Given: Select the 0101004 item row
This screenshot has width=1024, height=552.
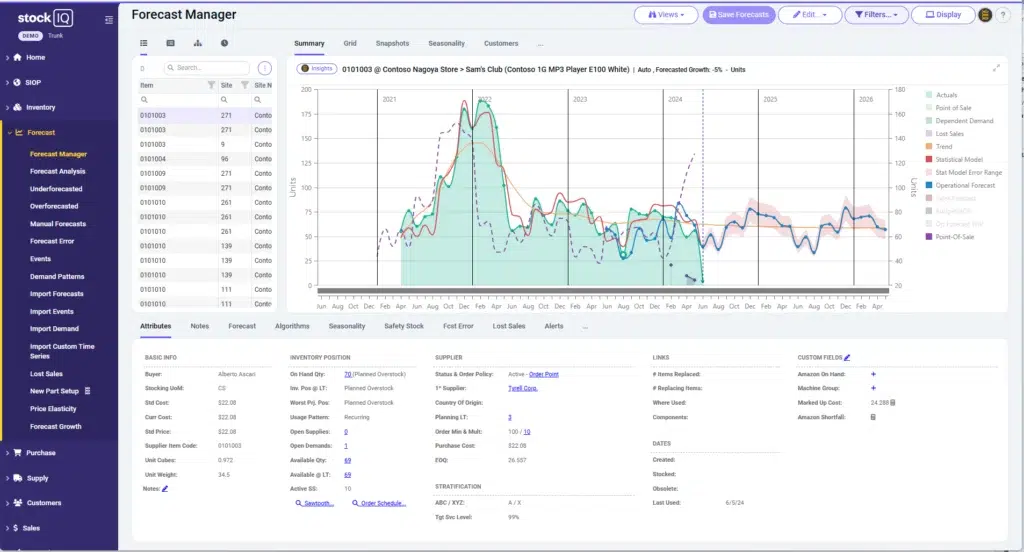Looking at the screenshot, I should [x=205, y=159].
